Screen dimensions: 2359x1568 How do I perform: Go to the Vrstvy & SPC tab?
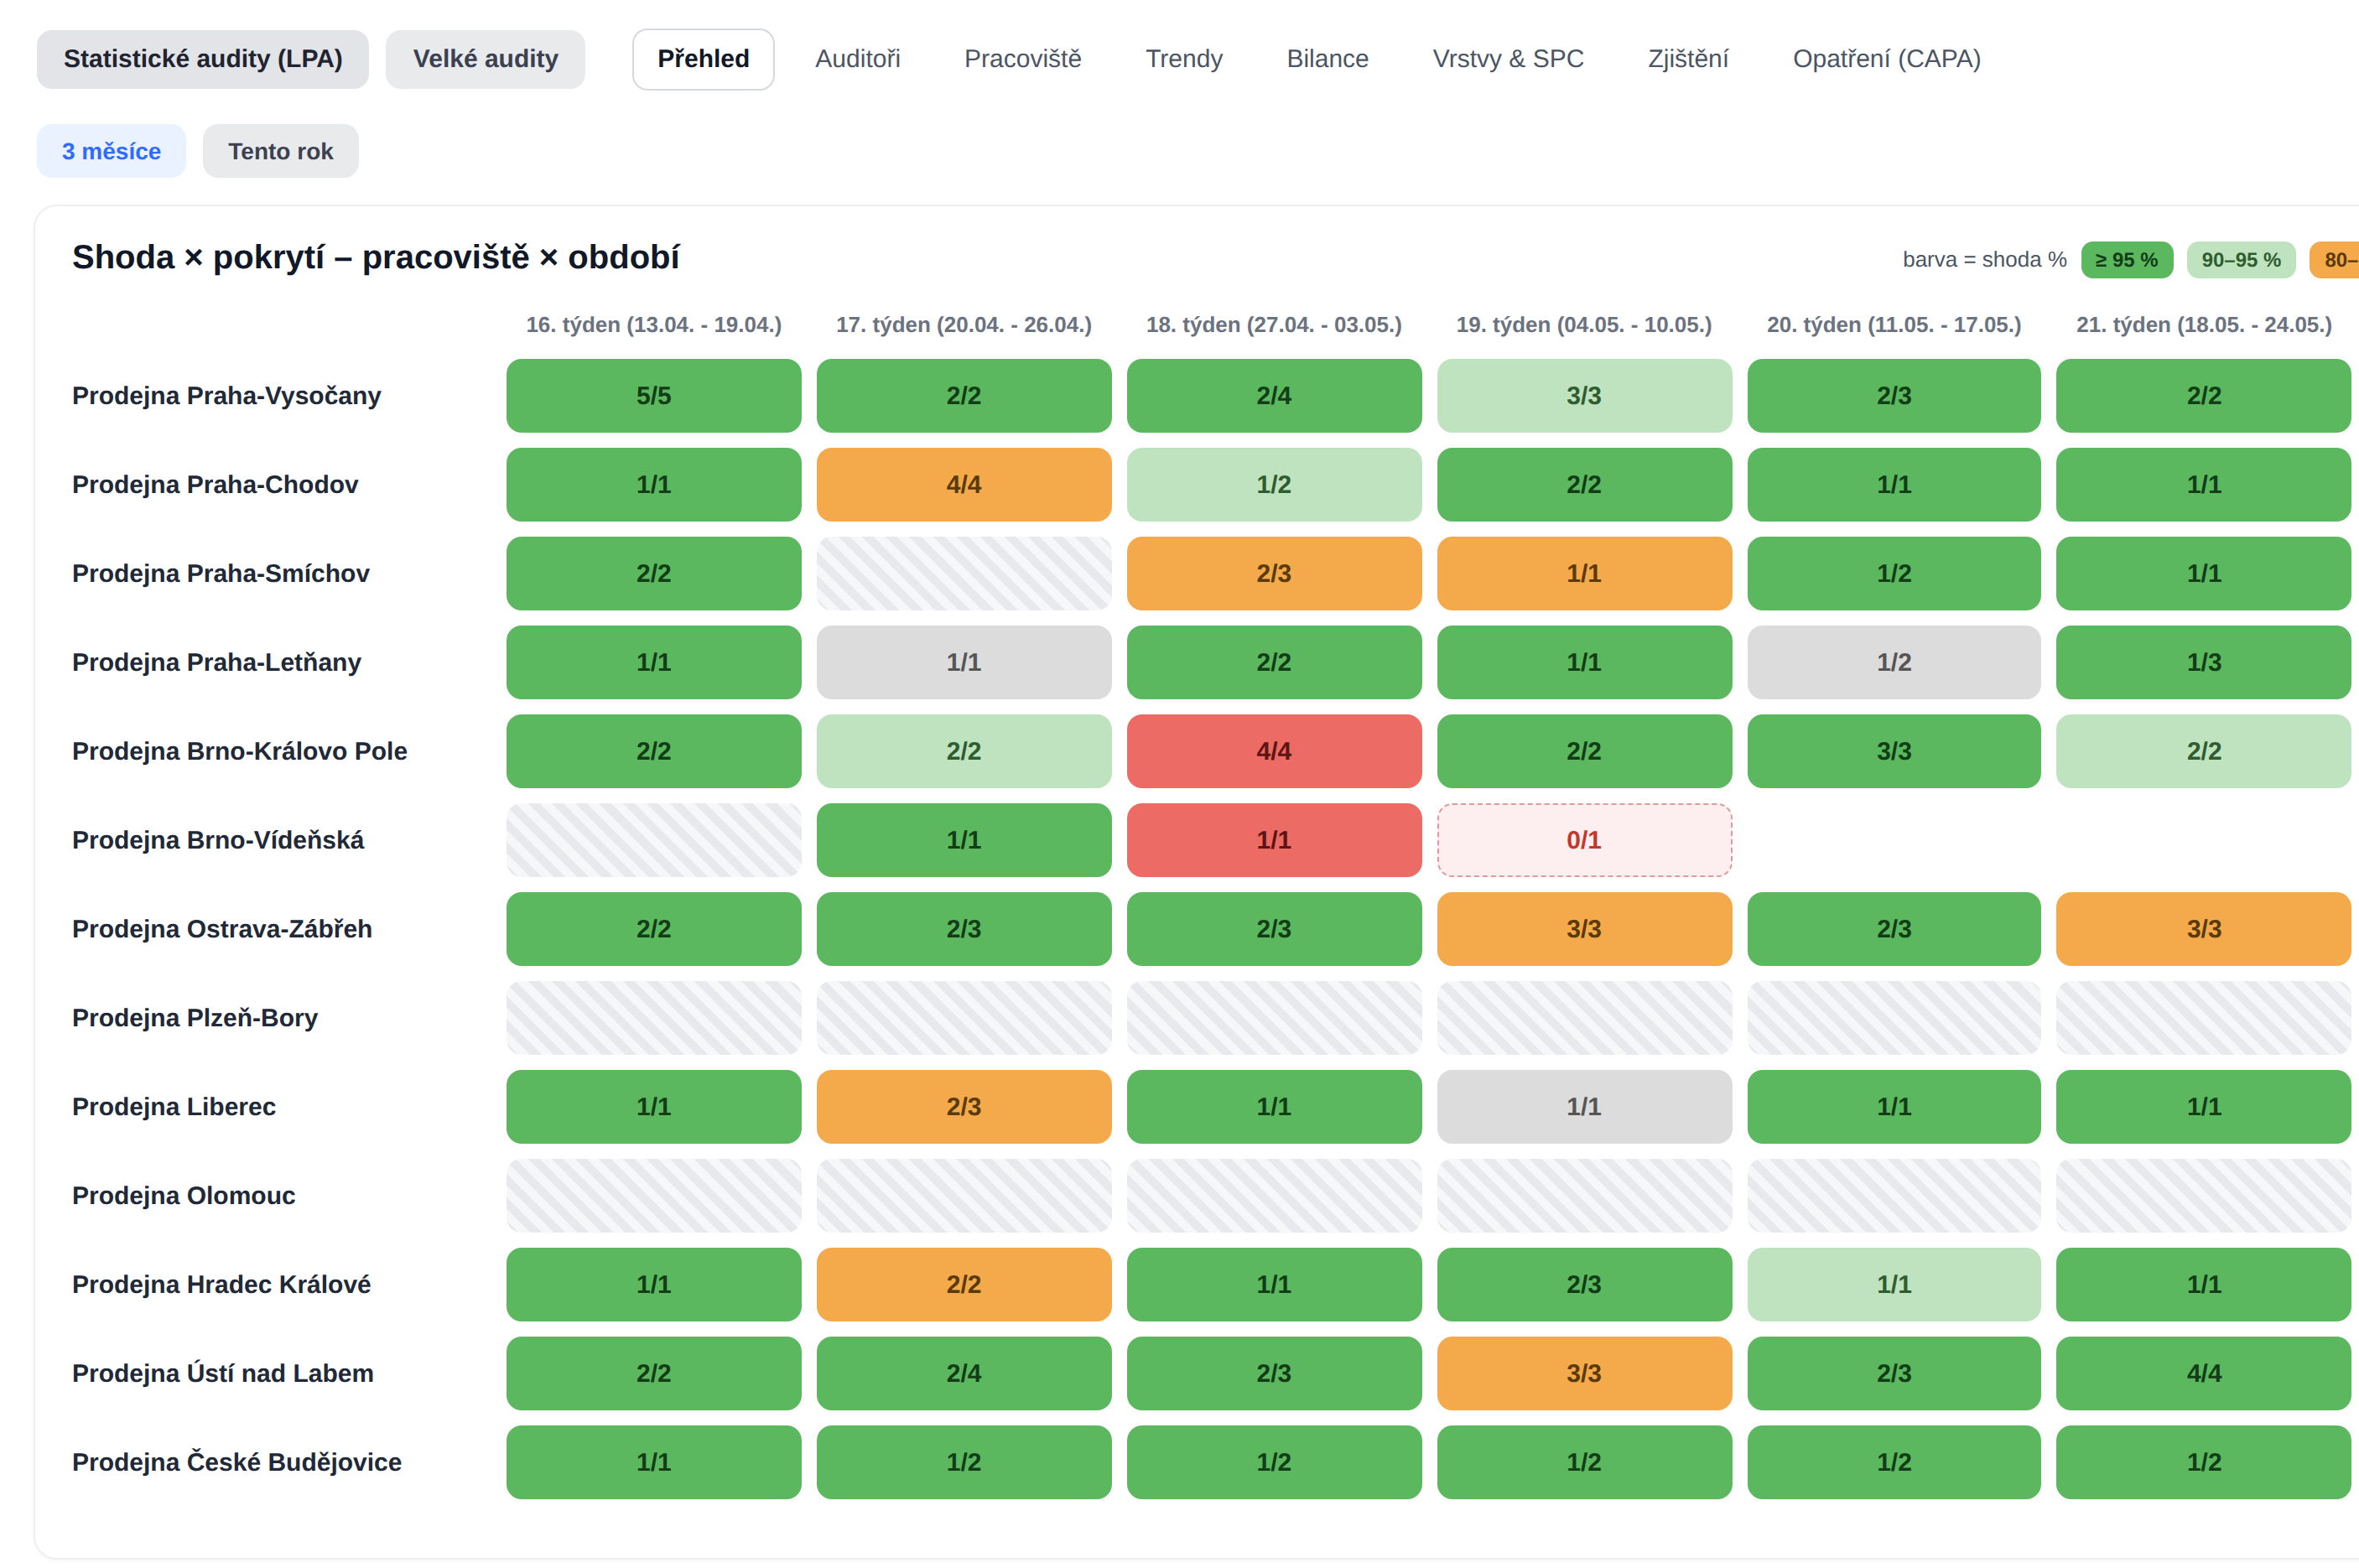pyautogui.click(x=1508, y=59)
